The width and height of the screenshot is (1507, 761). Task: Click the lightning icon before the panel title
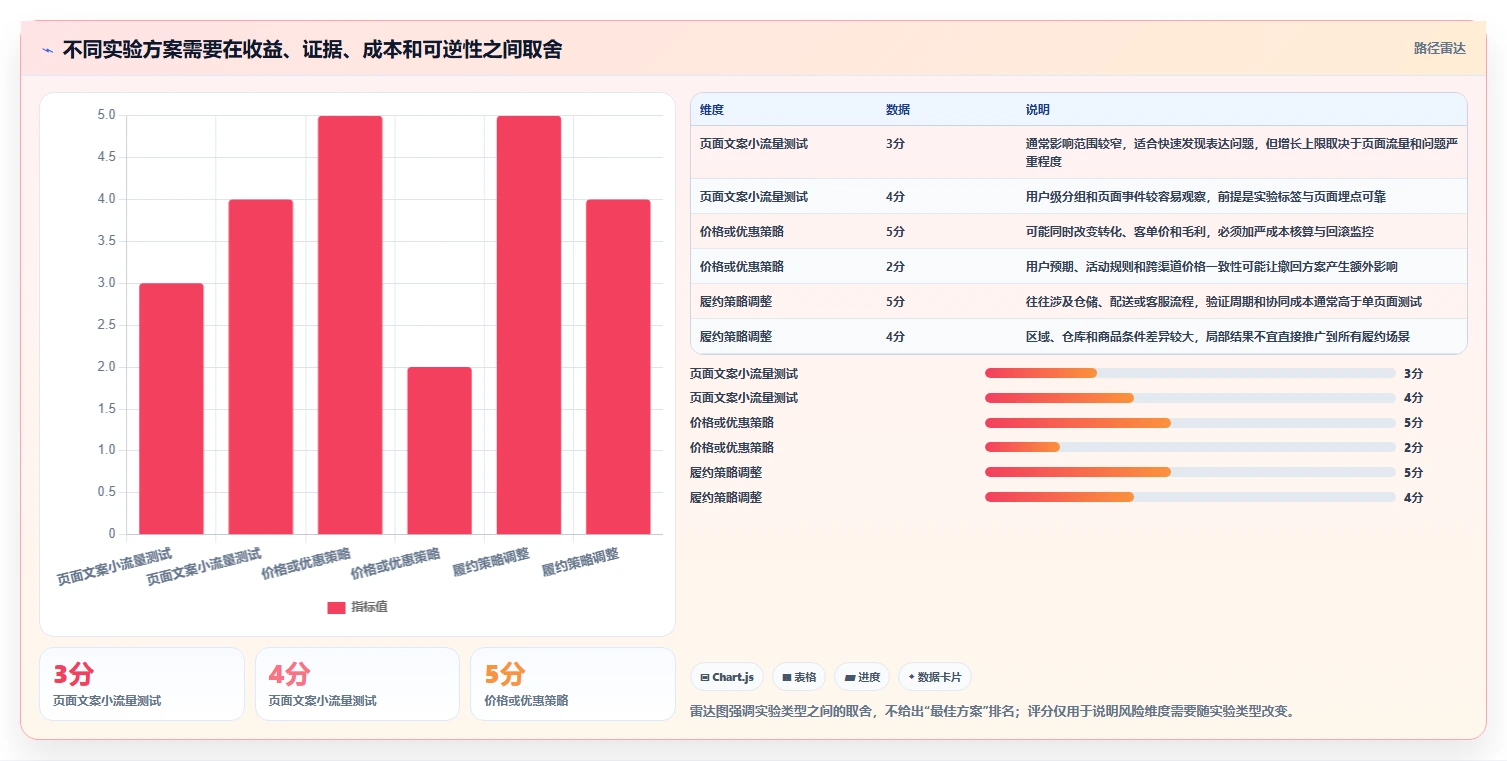[48, 50]
